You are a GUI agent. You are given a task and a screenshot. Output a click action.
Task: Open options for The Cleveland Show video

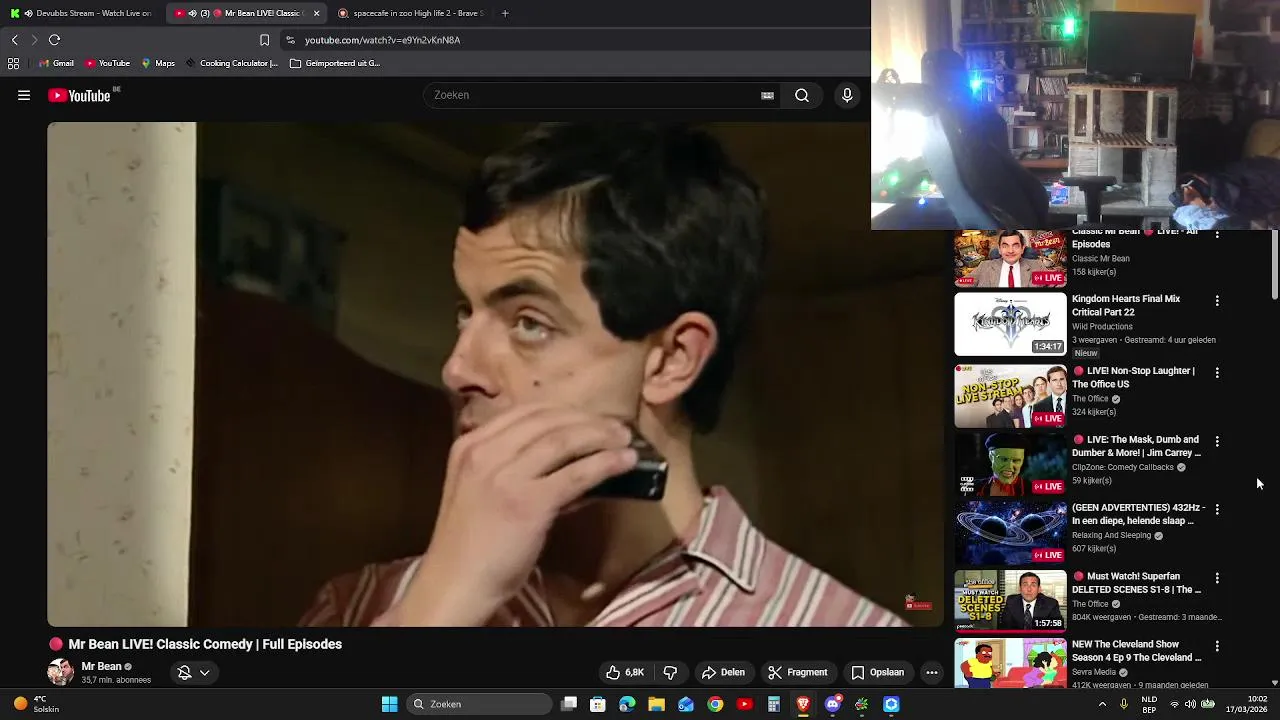1217,647
